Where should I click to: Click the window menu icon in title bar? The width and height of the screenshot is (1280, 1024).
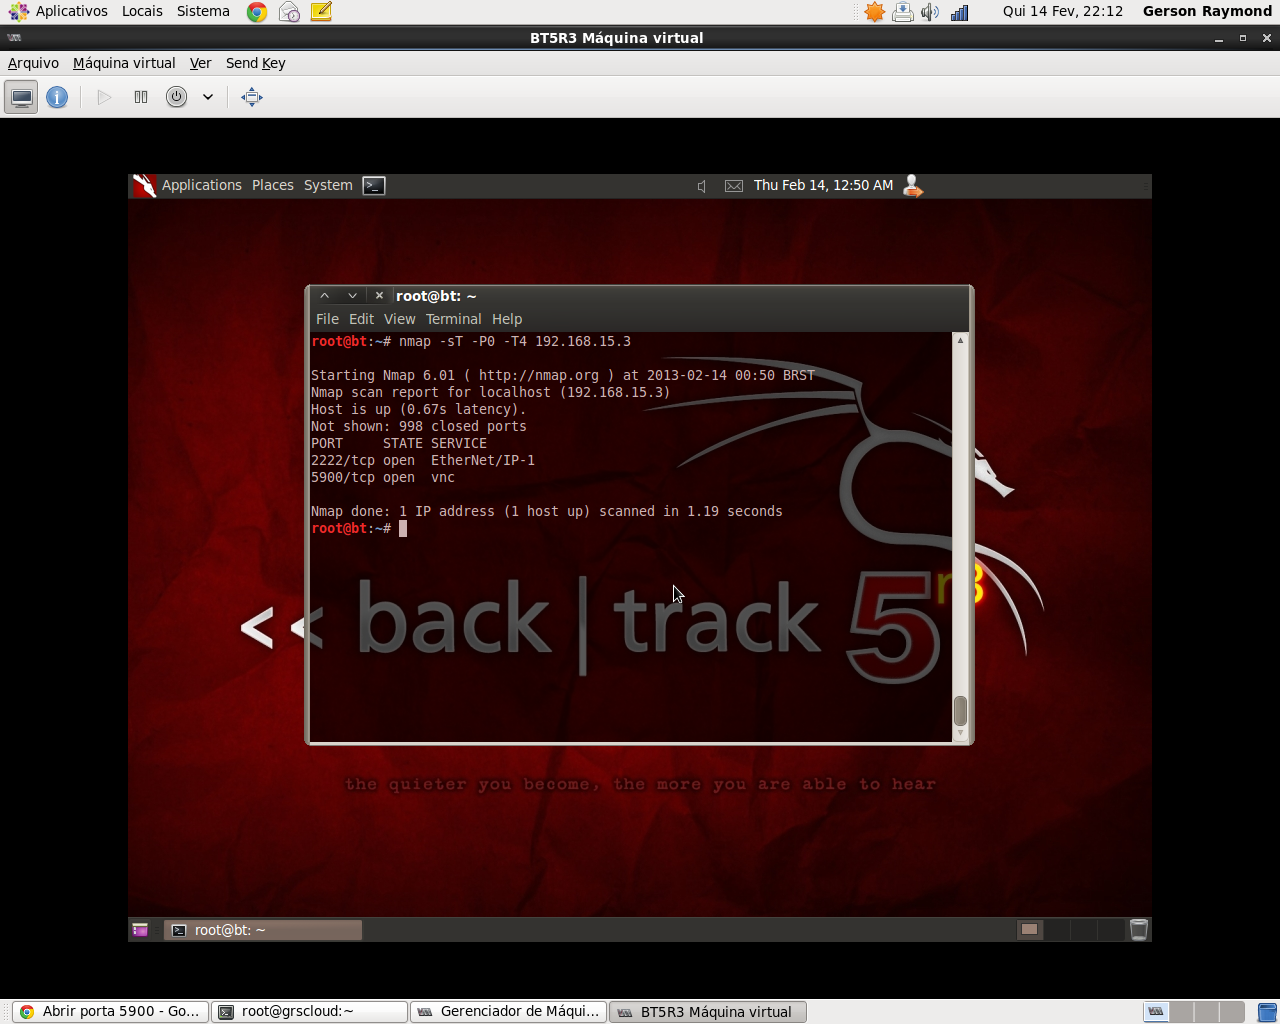click(14, 38)
